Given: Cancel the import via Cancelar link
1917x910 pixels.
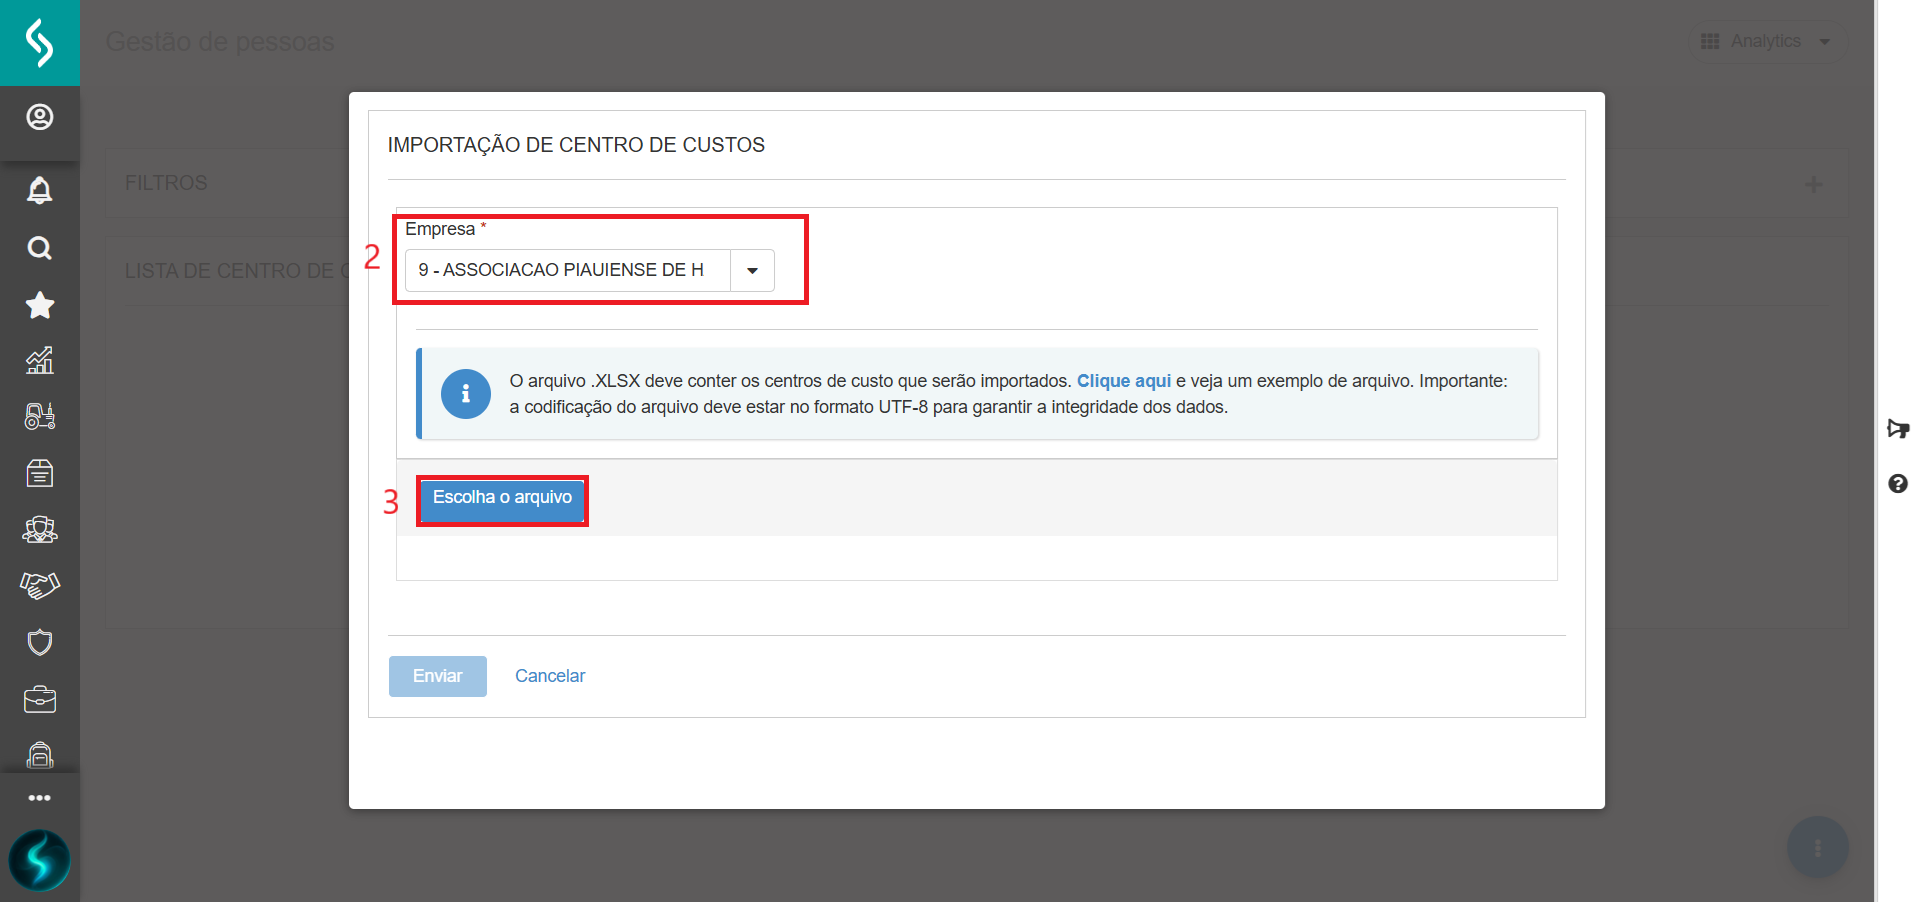Looking at the screenshot, I should click(x=550, y=677).
